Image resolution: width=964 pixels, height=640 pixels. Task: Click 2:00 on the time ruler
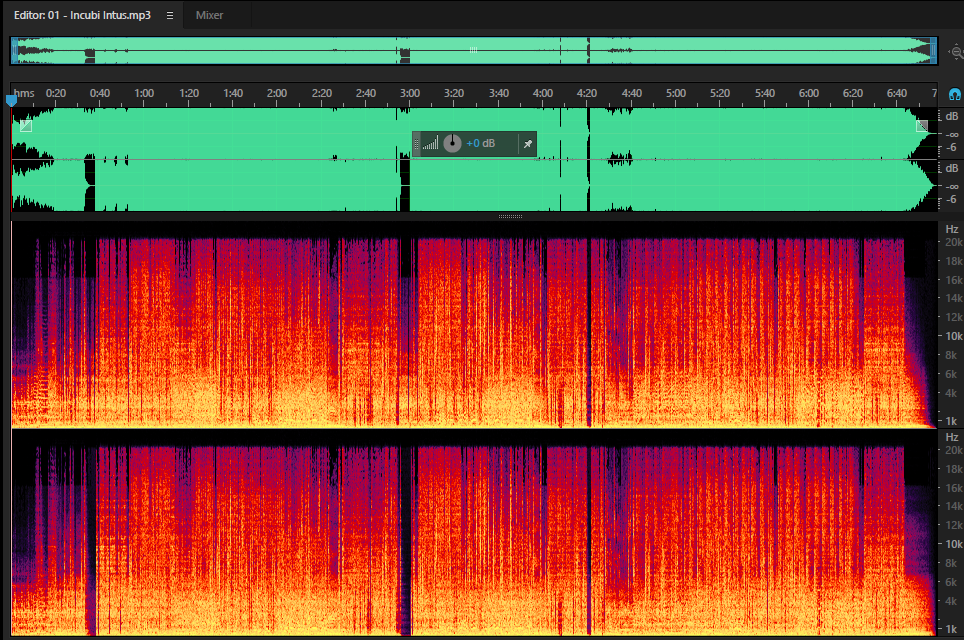coord(277,93)
